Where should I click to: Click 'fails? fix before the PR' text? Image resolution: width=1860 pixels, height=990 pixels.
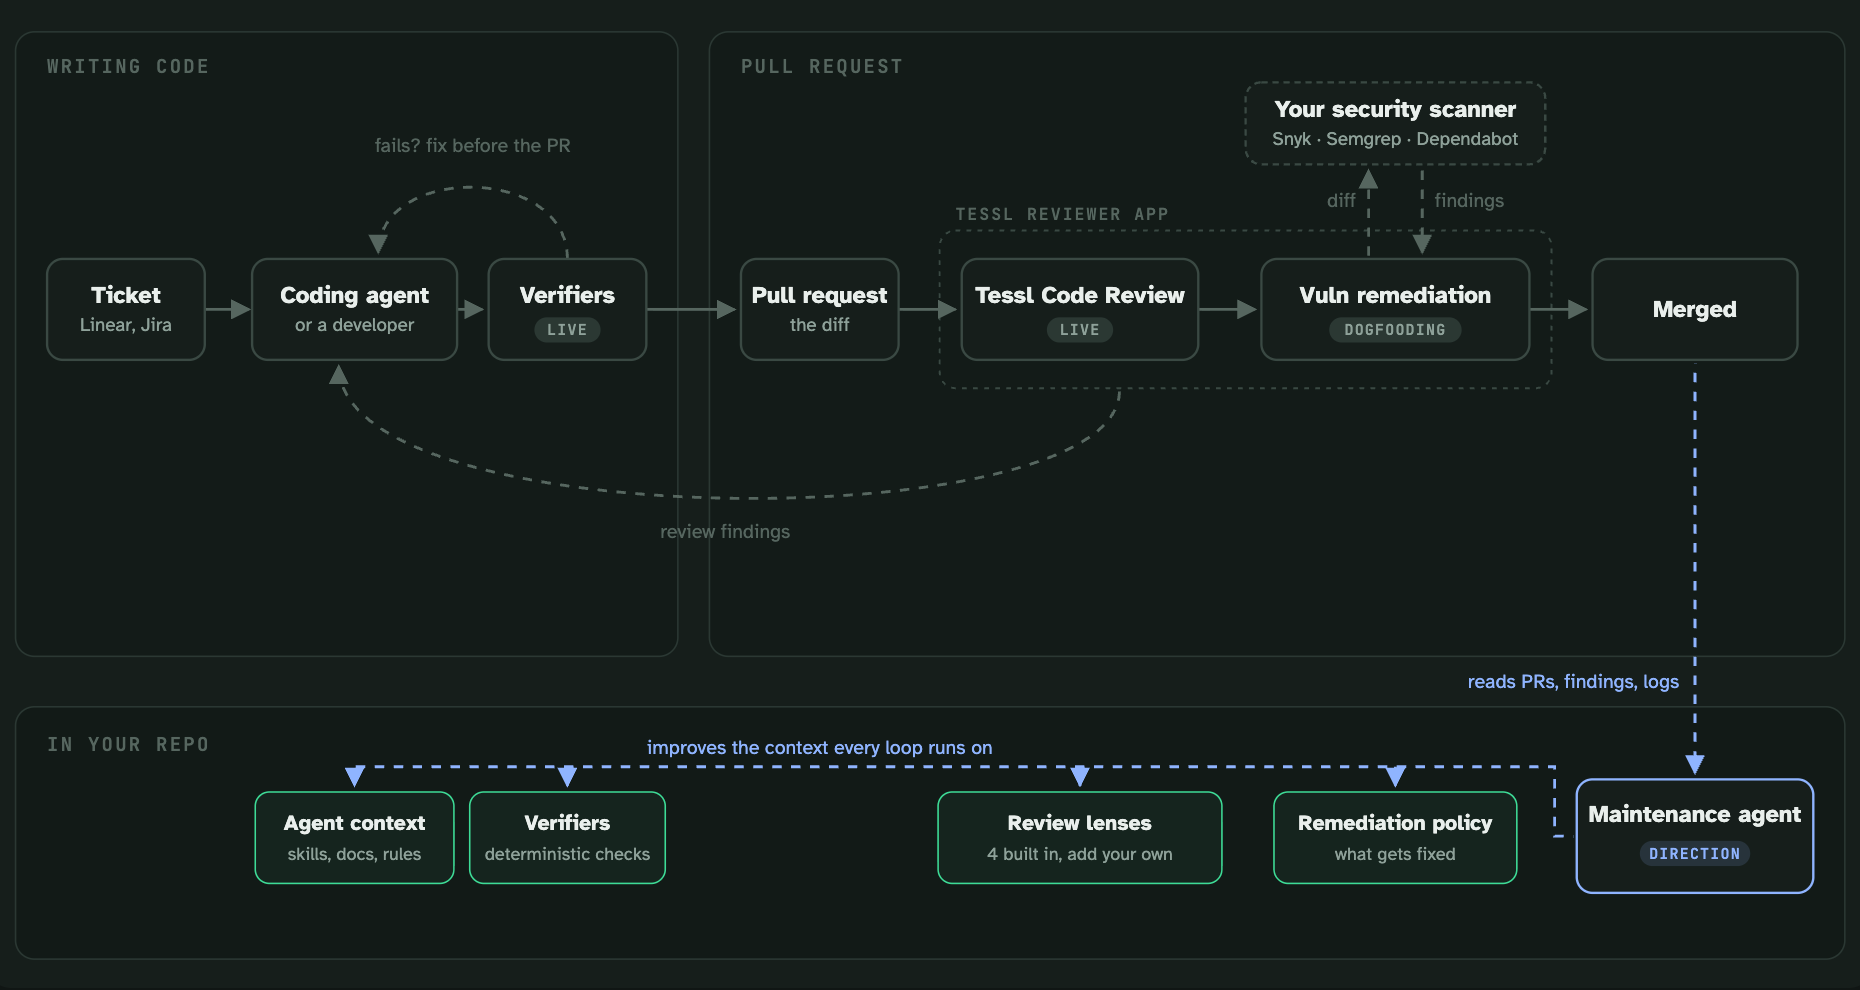coord(472,145)
